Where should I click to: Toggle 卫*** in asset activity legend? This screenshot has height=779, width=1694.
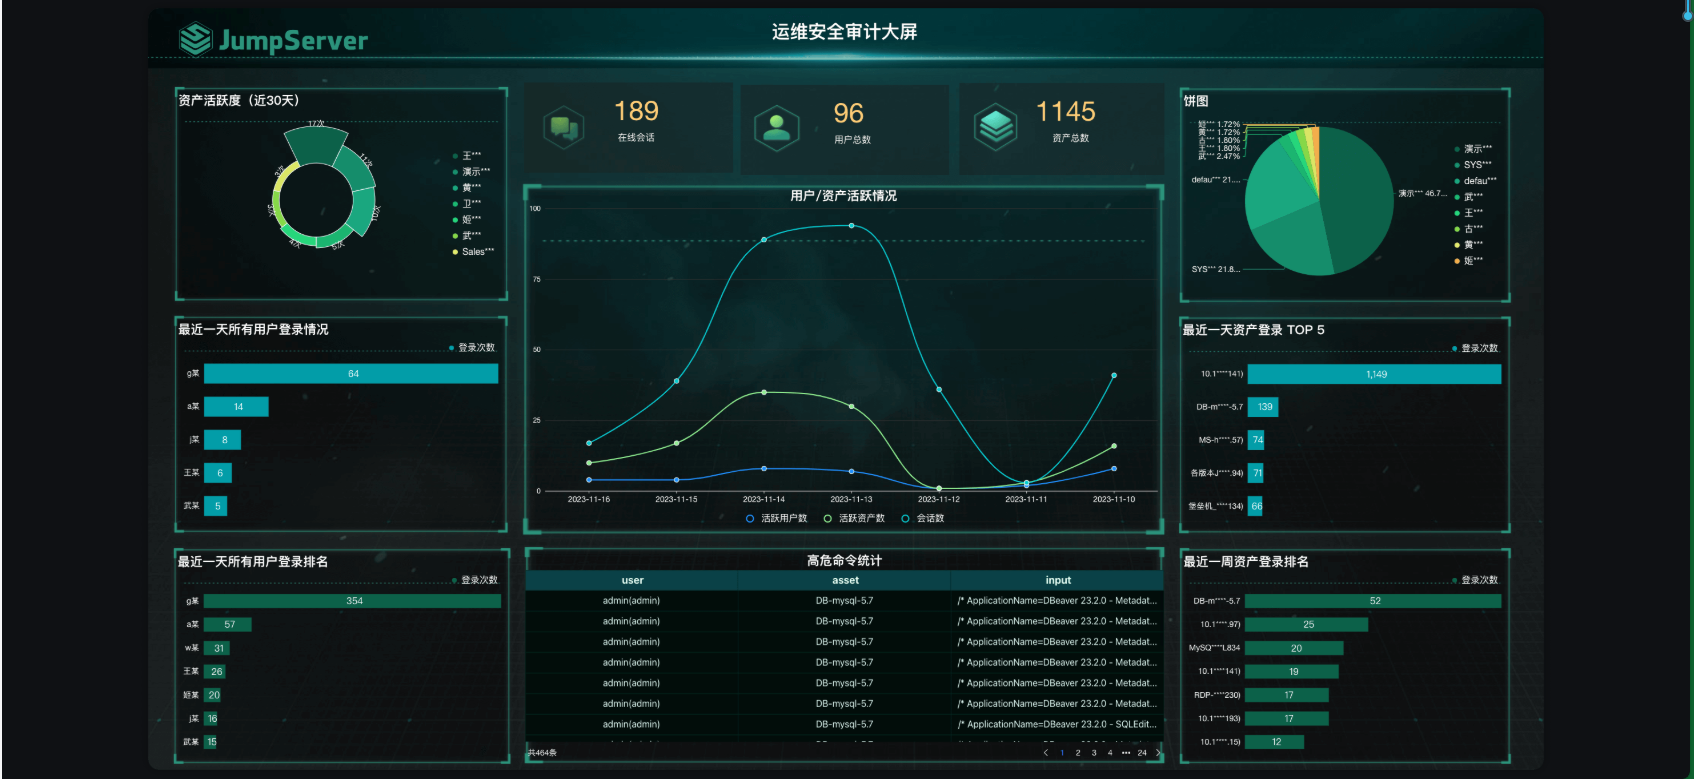467,204
